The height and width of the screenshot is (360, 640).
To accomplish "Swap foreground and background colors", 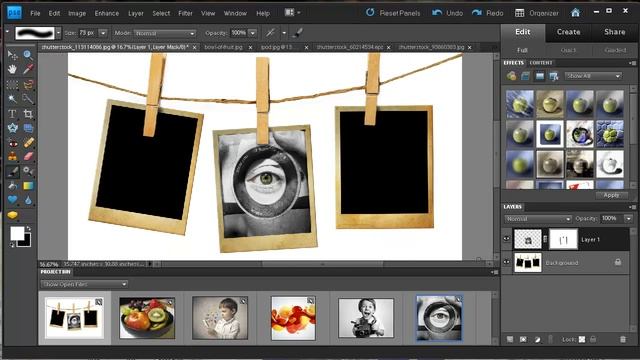I will (28, 229).
